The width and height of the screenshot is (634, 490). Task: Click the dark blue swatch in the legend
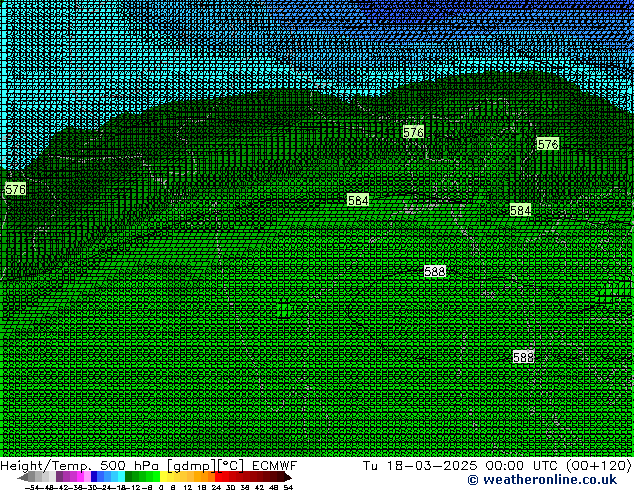94,476
